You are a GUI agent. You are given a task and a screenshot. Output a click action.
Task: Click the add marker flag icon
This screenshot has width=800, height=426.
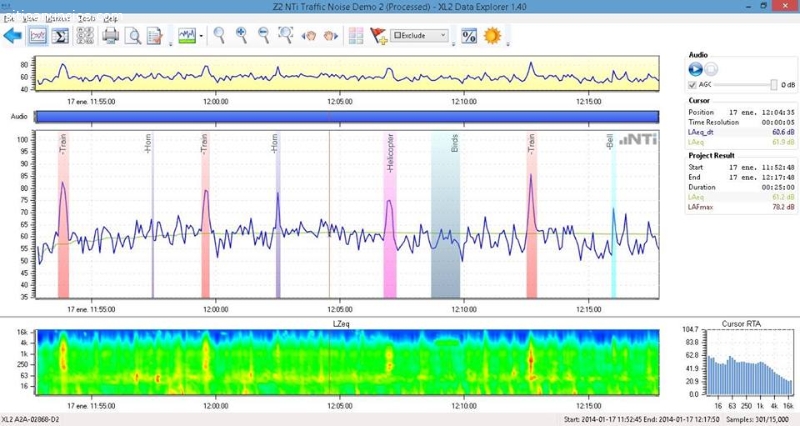378,36
